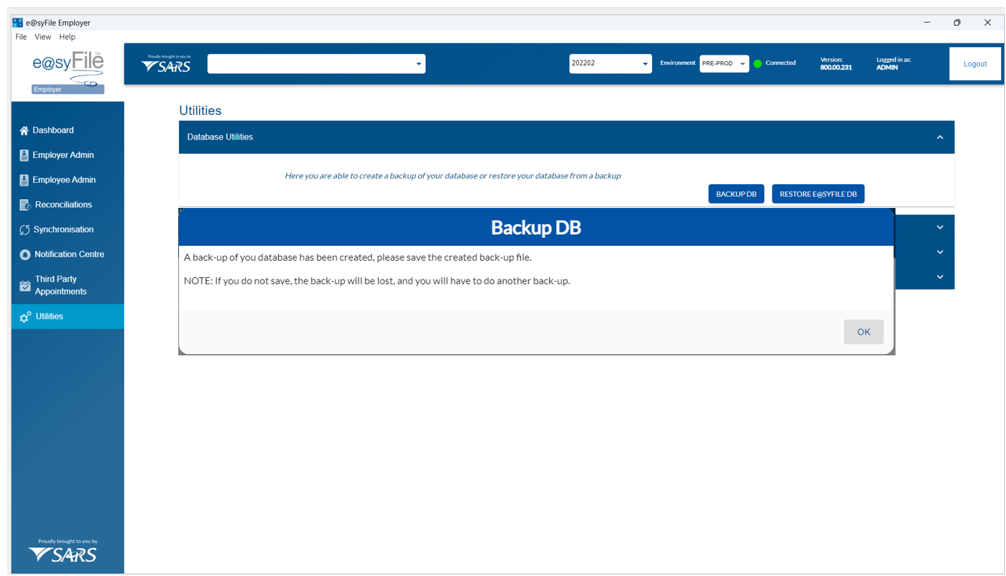Image resolution: width=1006 pixels, height=576 pixels.
Task: Click the Employer badge under the logo
Action: pos(68,89)
